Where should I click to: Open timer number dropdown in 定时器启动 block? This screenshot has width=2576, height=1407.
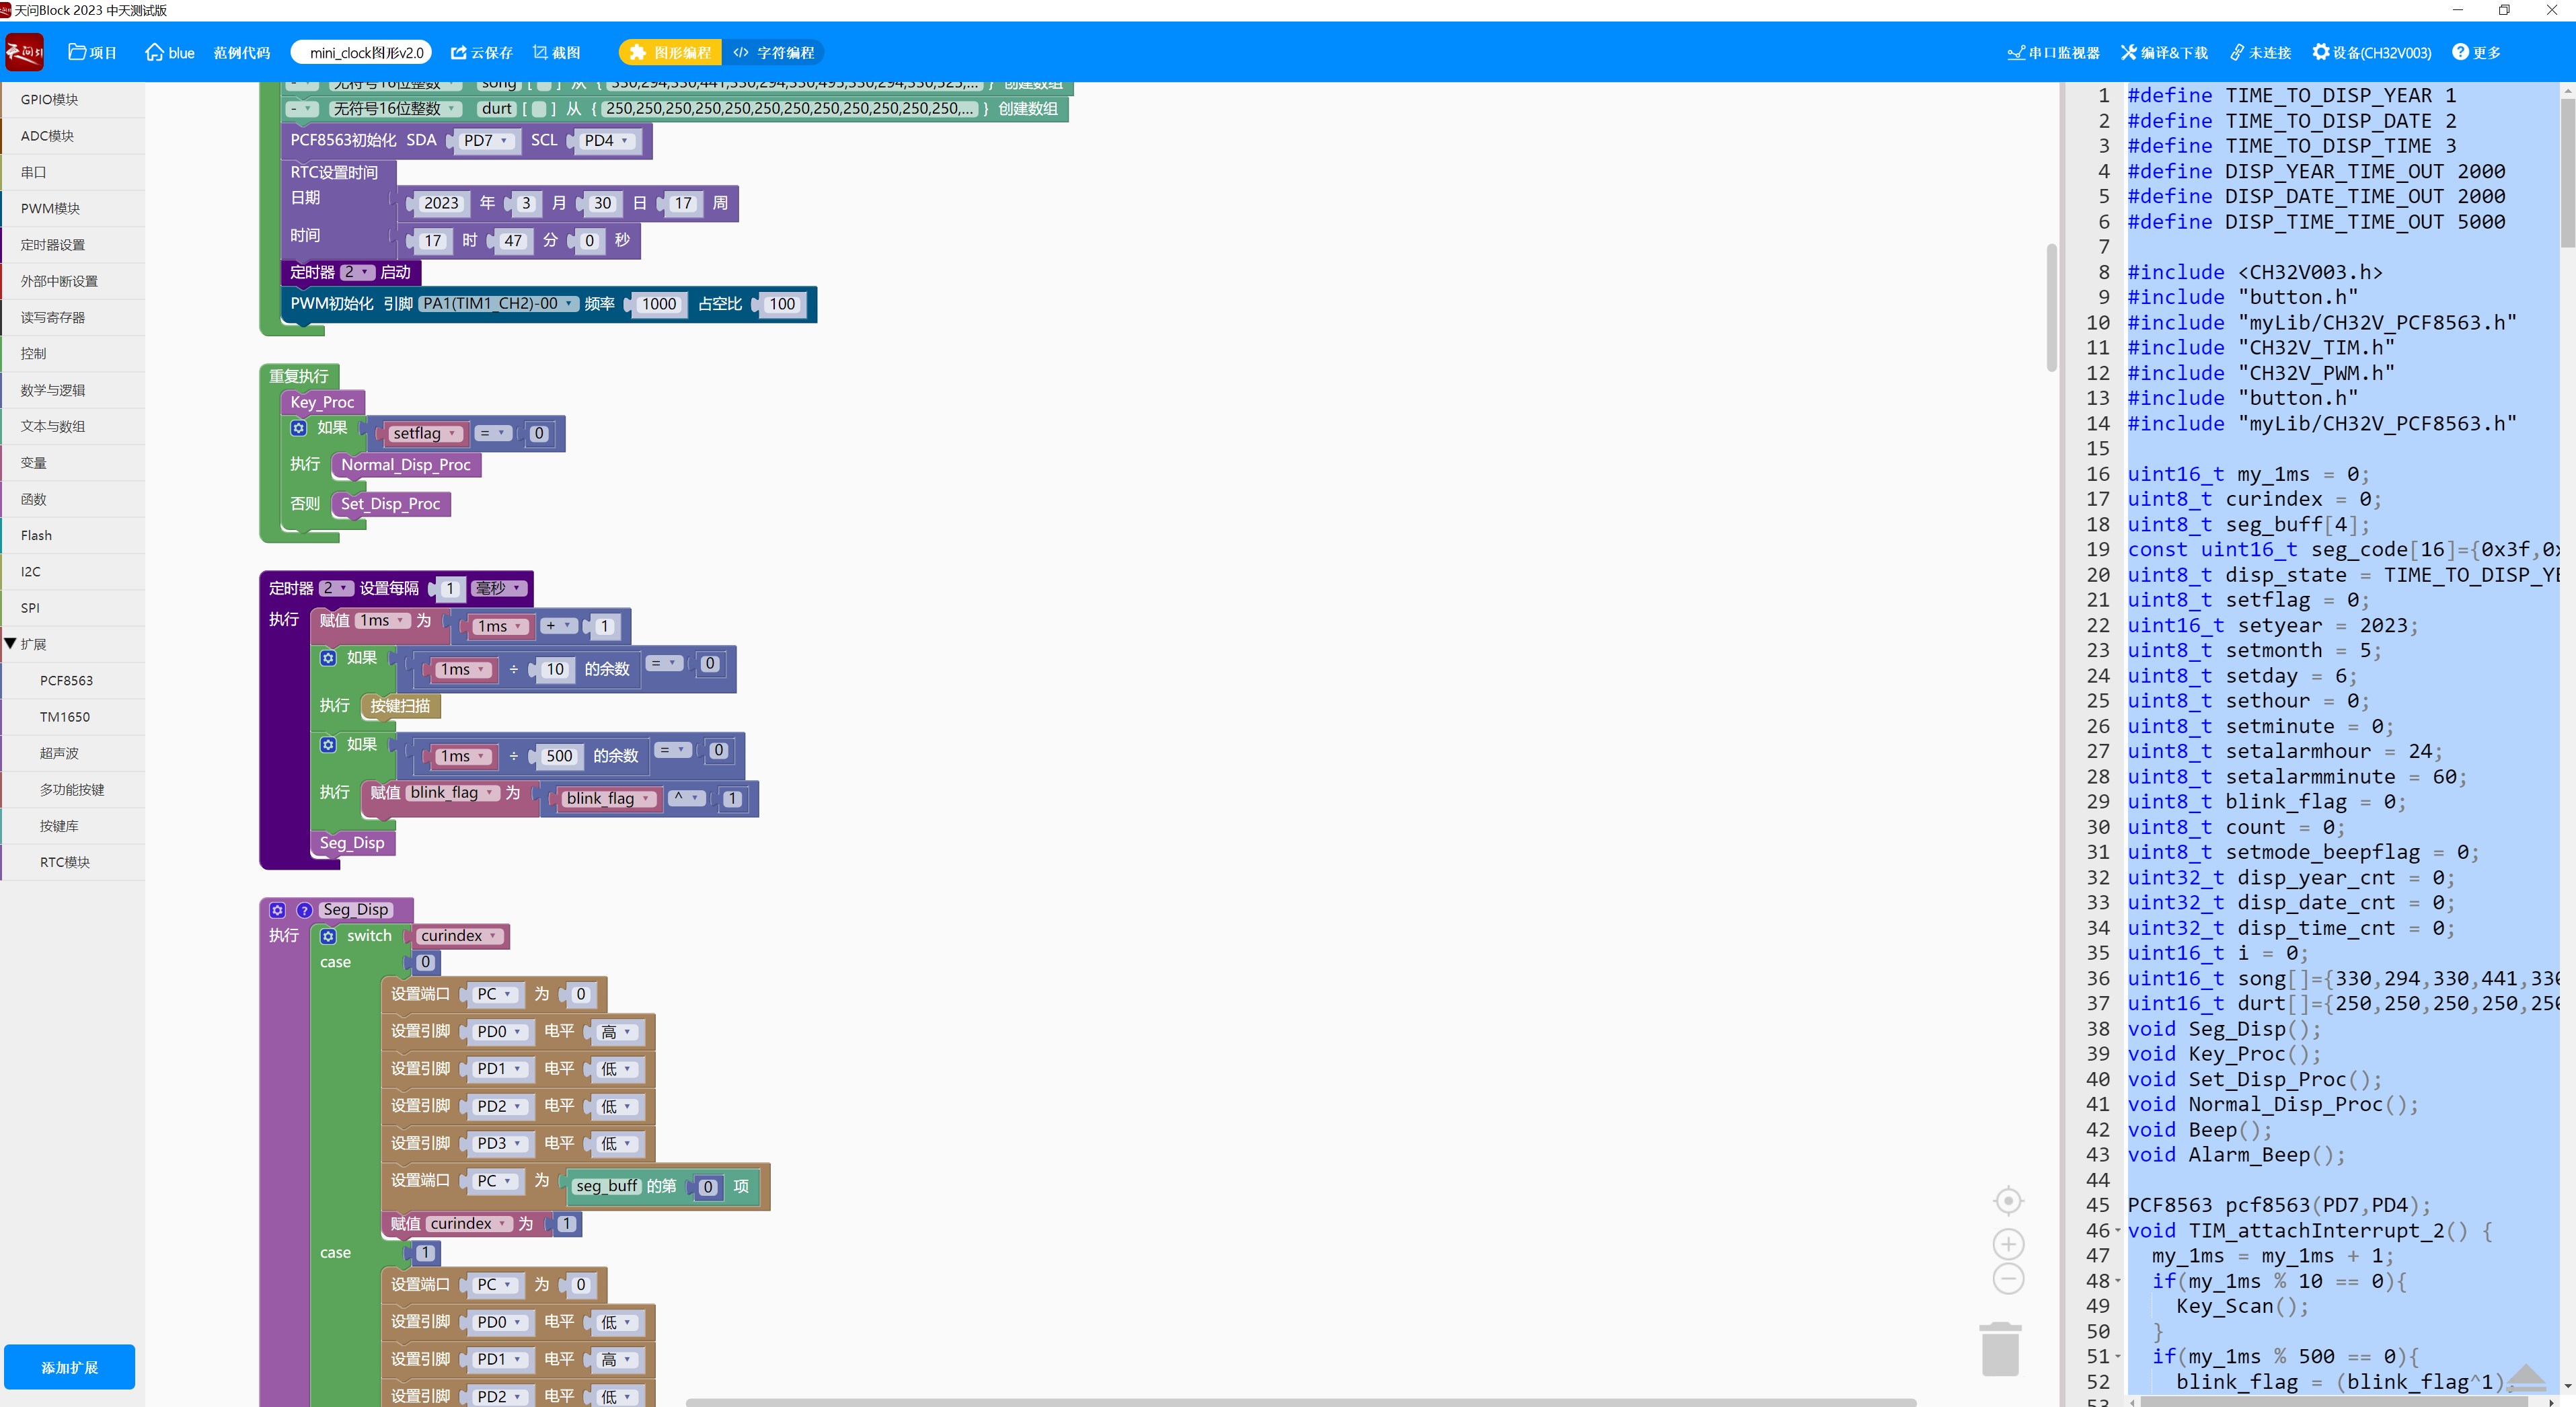(357, 272)
